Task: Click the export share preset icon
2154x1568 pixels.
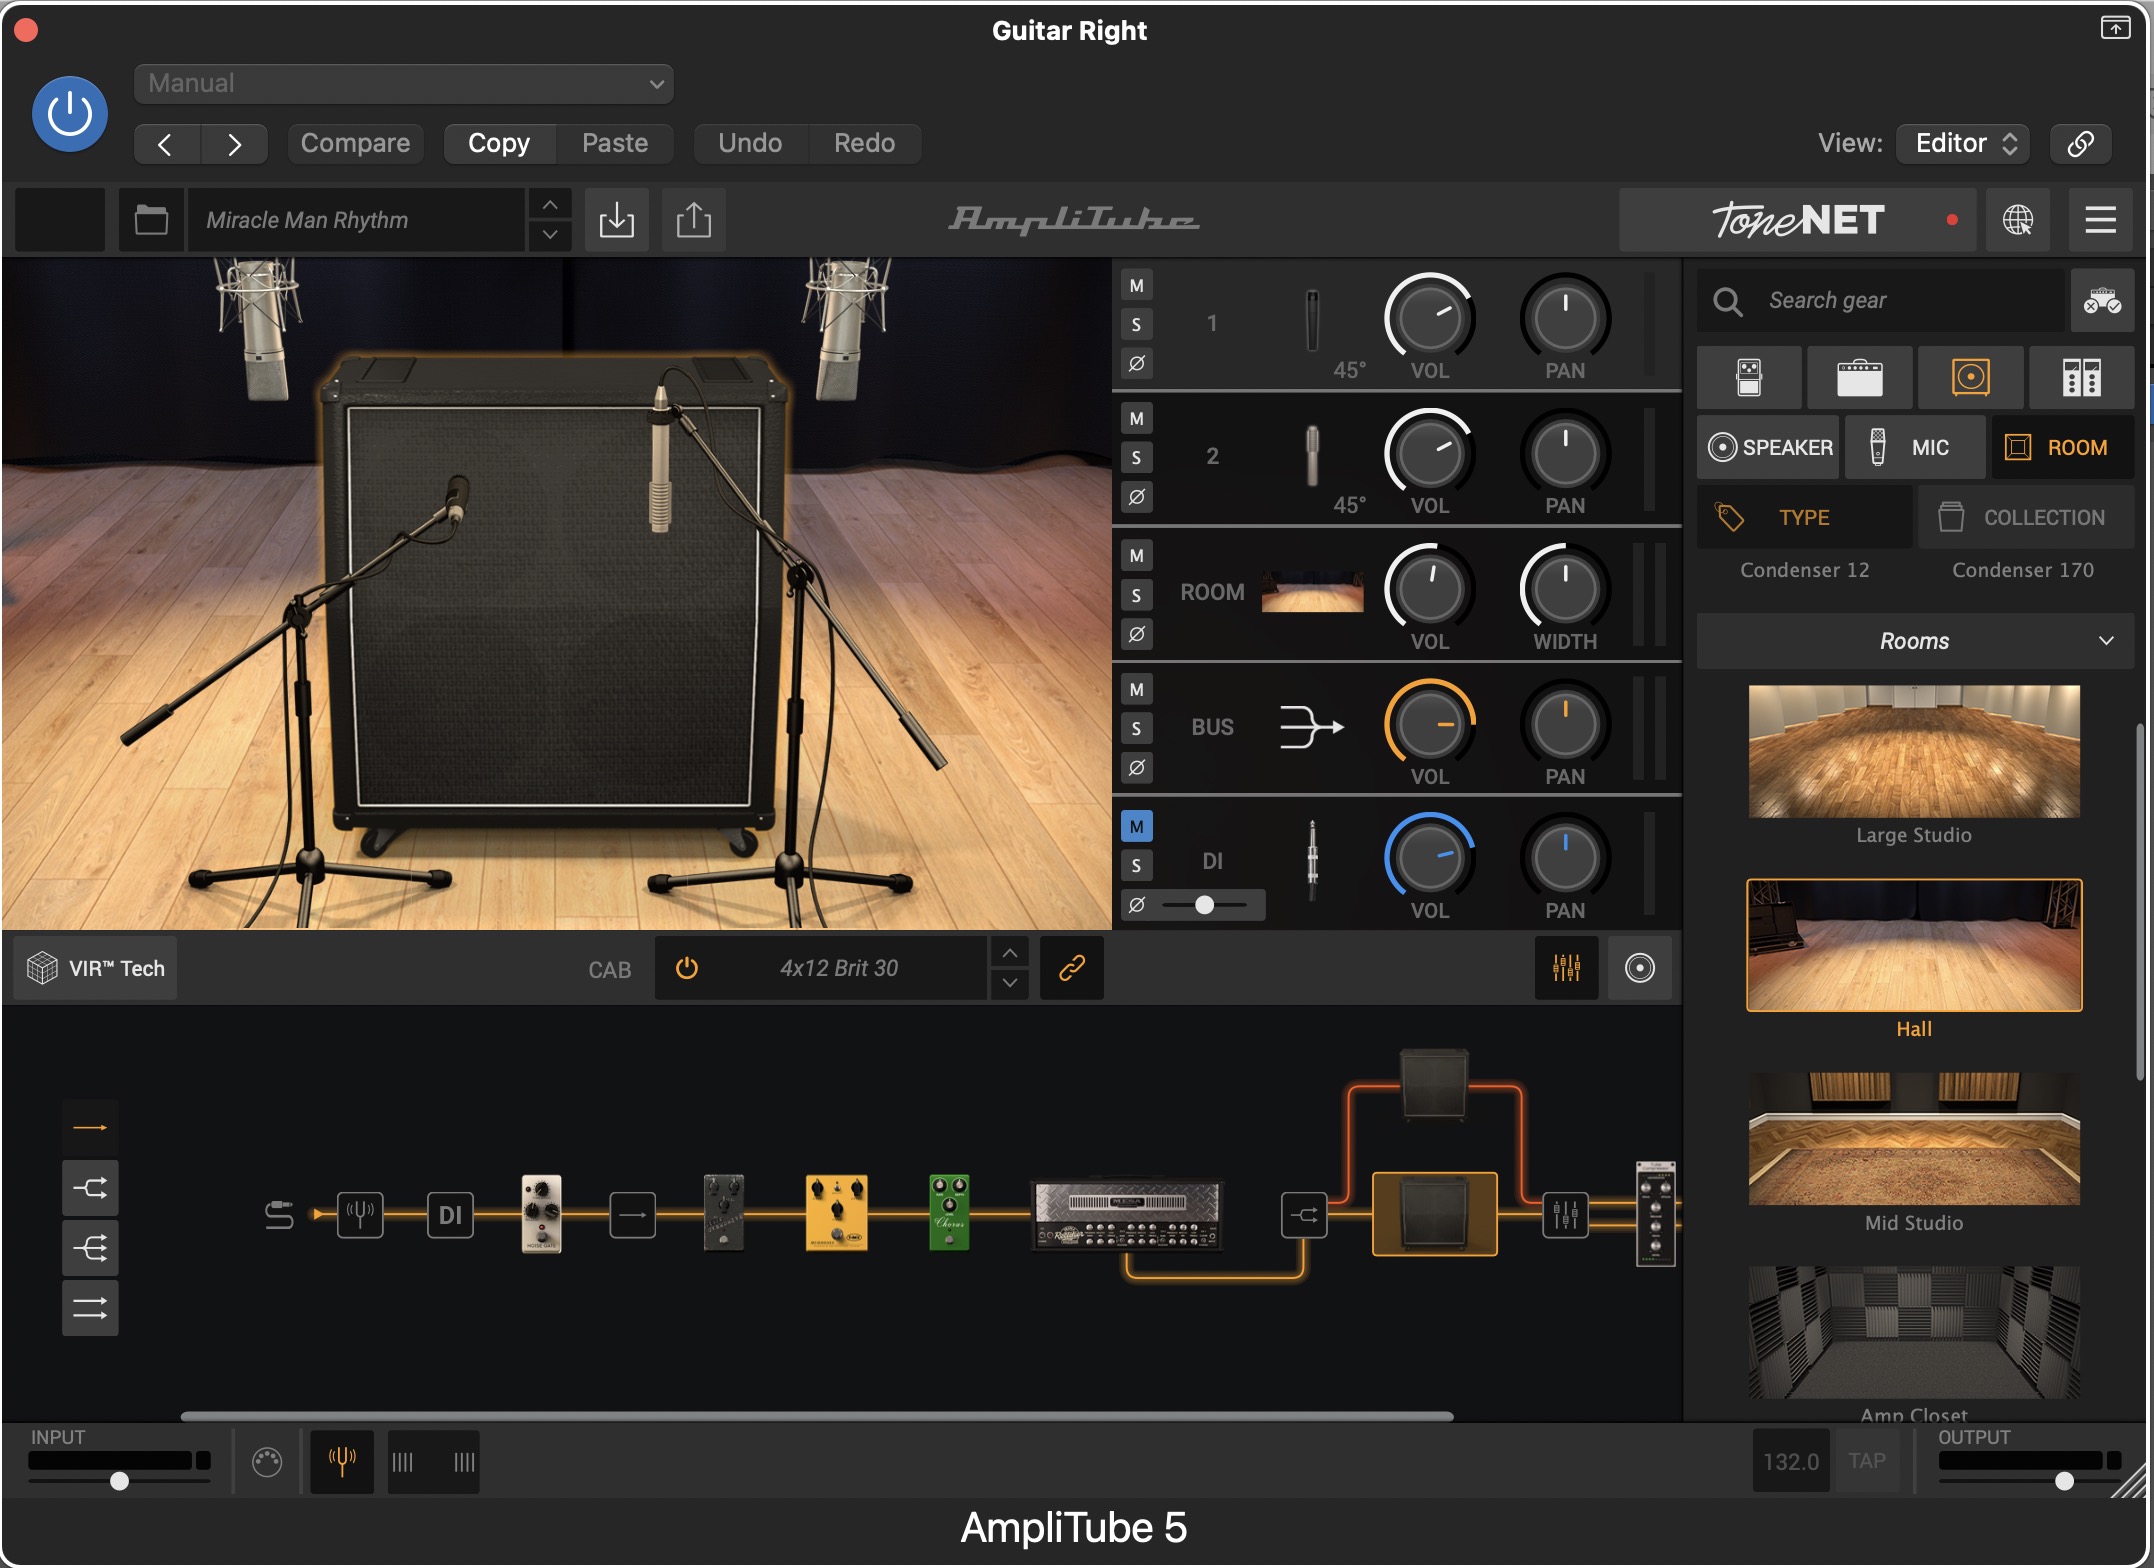Action: [x=694, y=220]
